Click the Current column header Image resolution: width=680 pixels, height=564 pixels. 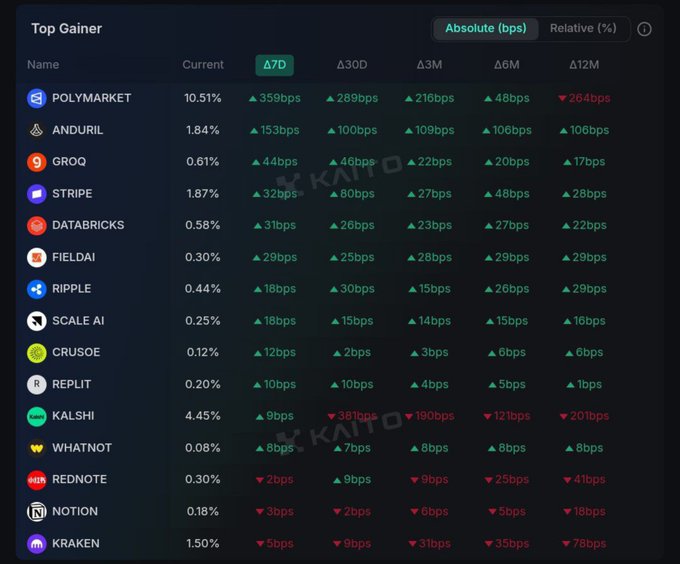click(203, 65)
